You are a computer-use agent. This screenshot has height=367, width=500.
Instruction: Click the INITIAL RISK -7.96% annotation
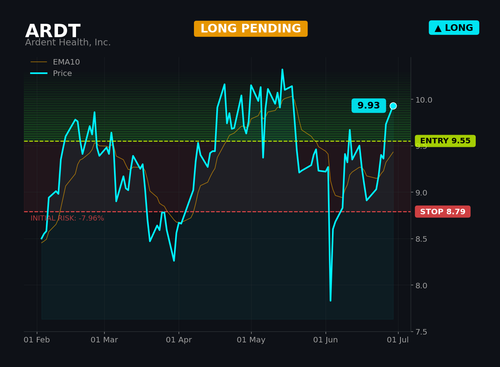coord(67,218)
